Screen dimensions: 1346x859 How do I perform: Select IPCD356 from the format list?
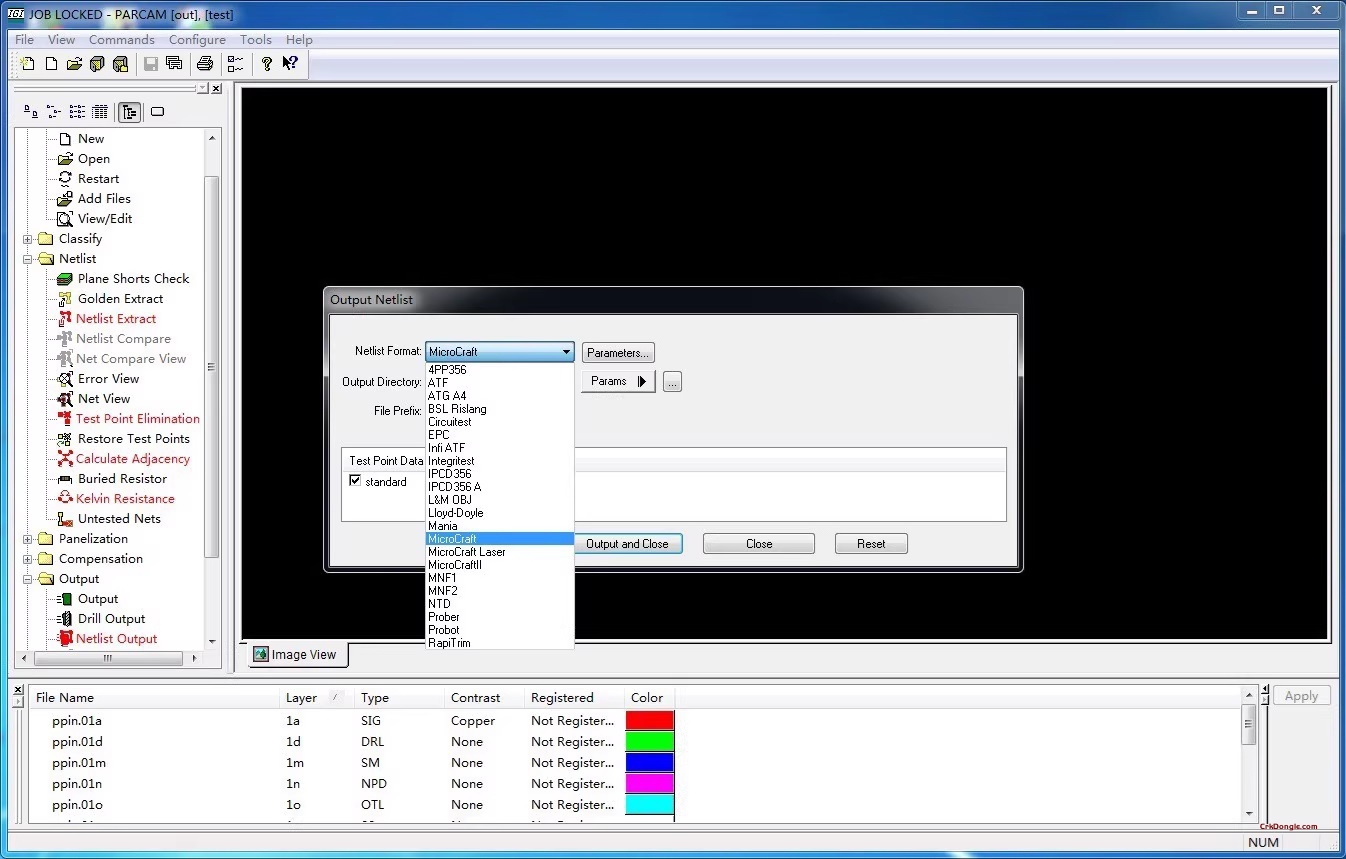click(450, 473)
